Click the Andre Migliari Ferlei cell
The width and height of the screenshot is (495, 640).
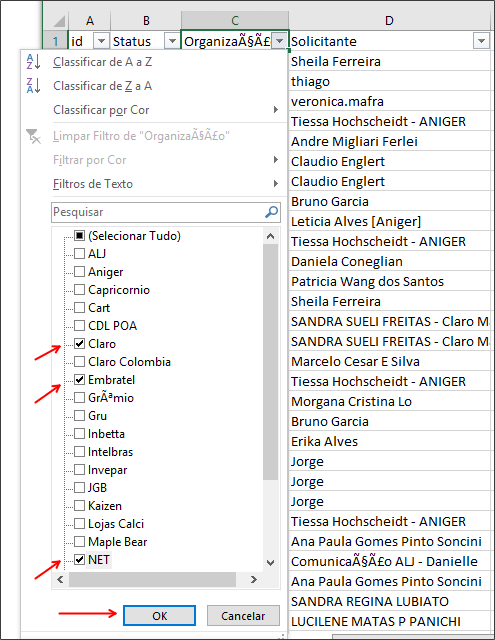pyautogui.click(x=389, y=141)
